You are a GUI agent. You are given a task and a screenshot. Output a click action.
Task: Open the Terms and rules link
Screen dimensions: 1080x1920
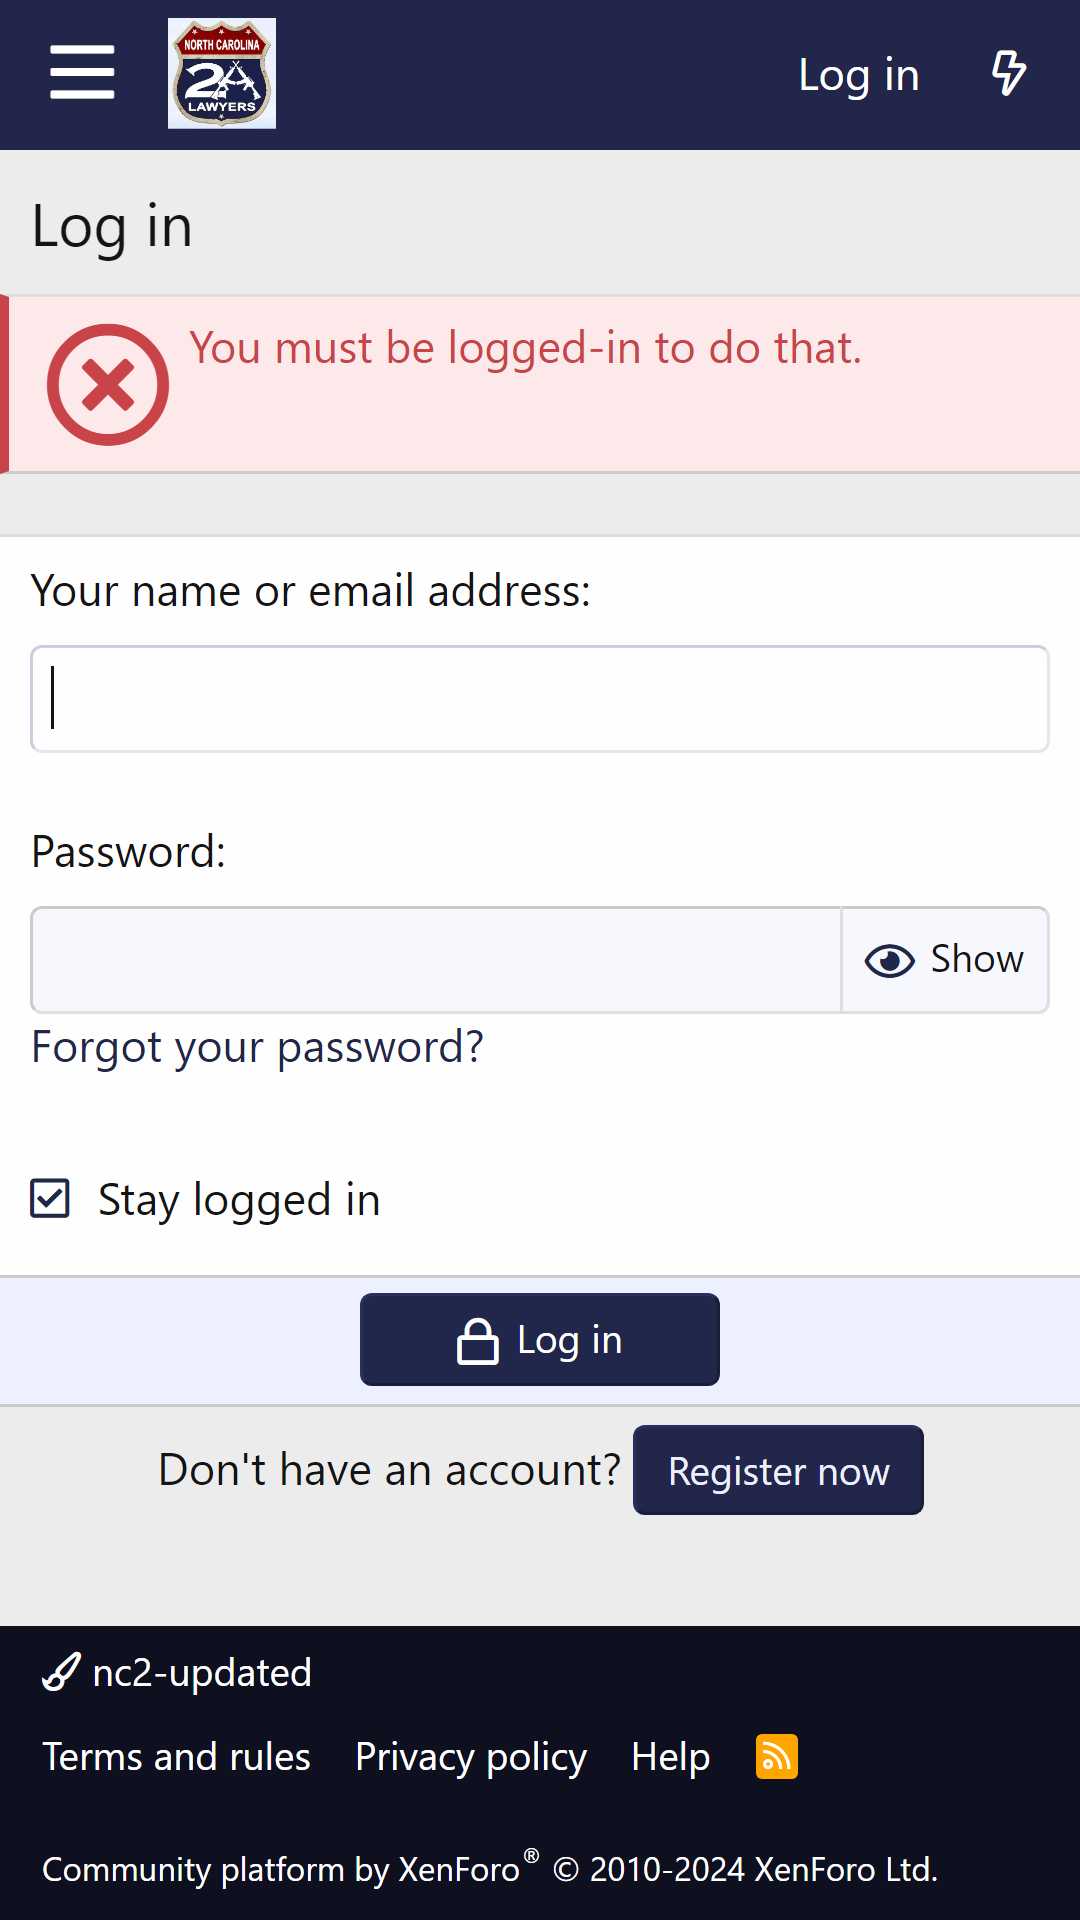176,1757
